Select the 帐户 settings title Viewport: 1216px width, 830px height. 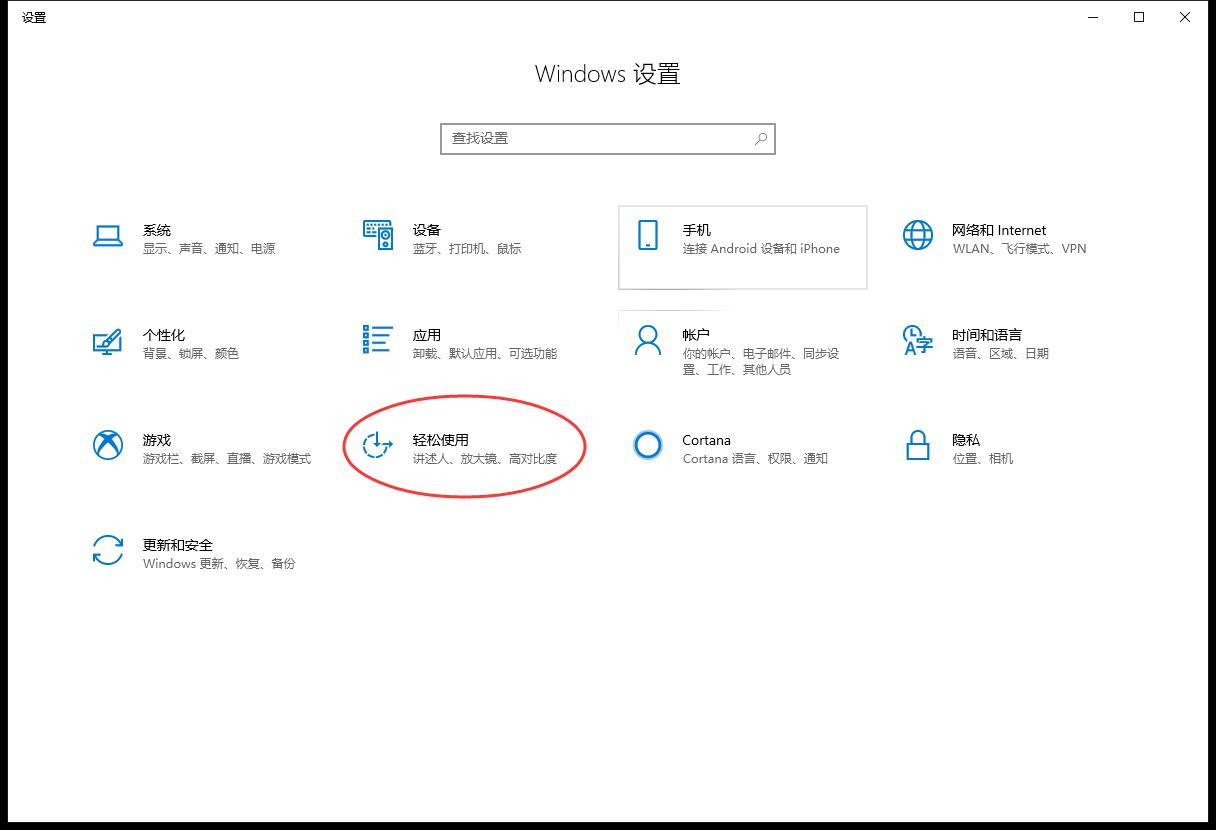pyautogui.click(x=696, y=335)
